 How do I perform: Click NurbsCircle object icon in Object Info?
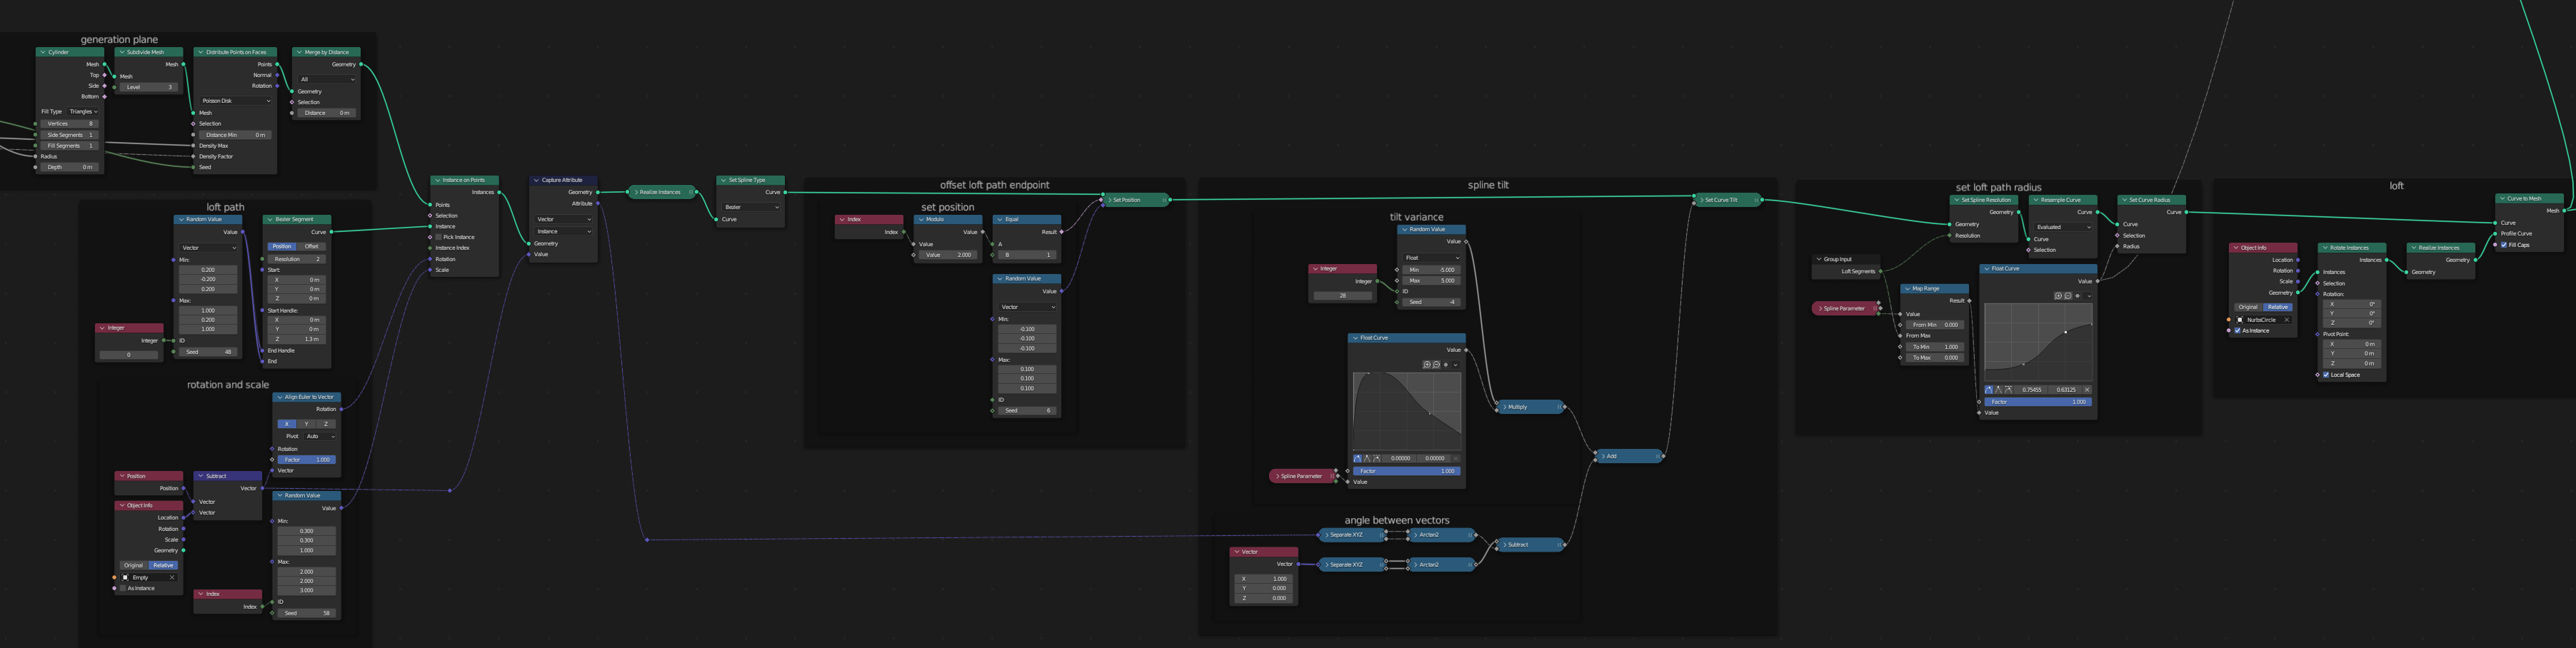(x=2240, y=320)
